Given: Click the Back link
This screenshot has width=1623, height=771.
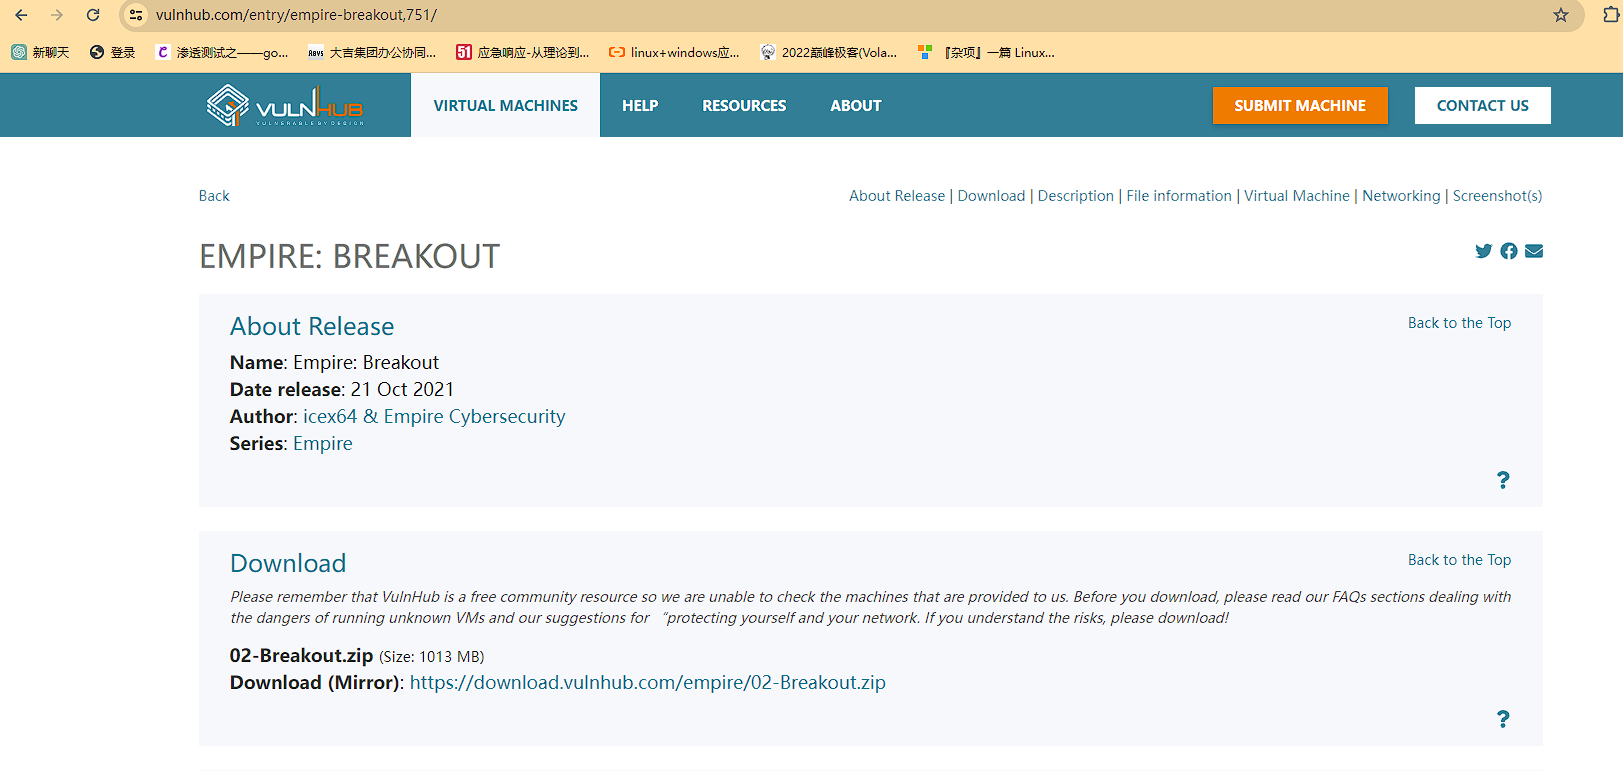Looking at the screenshot, I should tap(214, 196).
